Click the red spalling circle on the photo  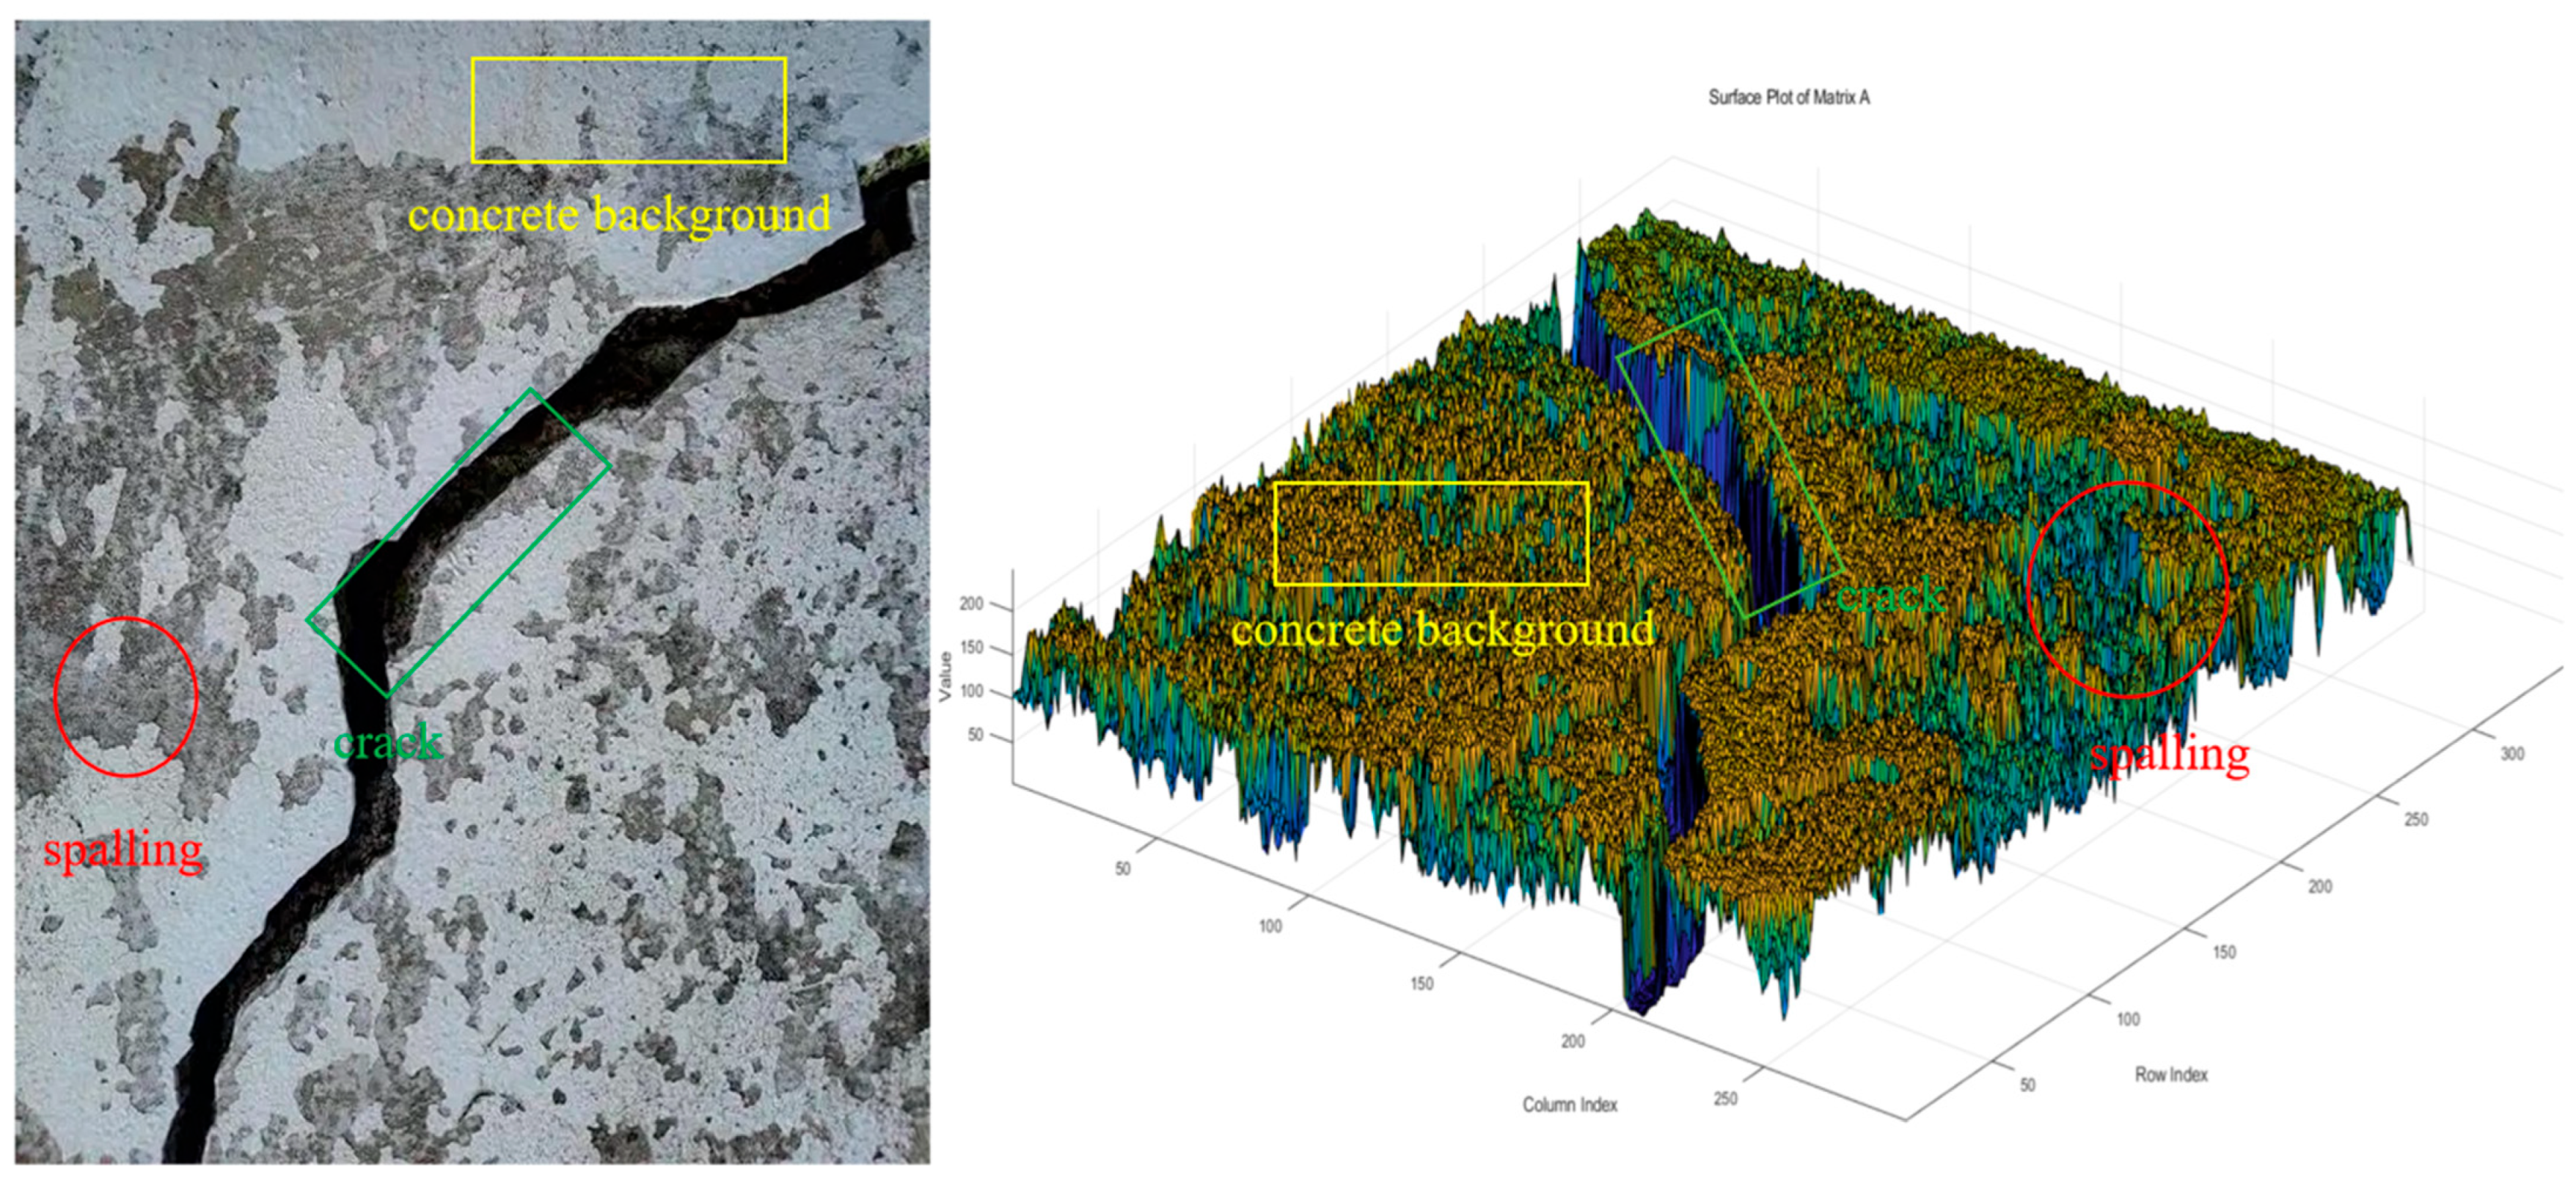[126, 697]
